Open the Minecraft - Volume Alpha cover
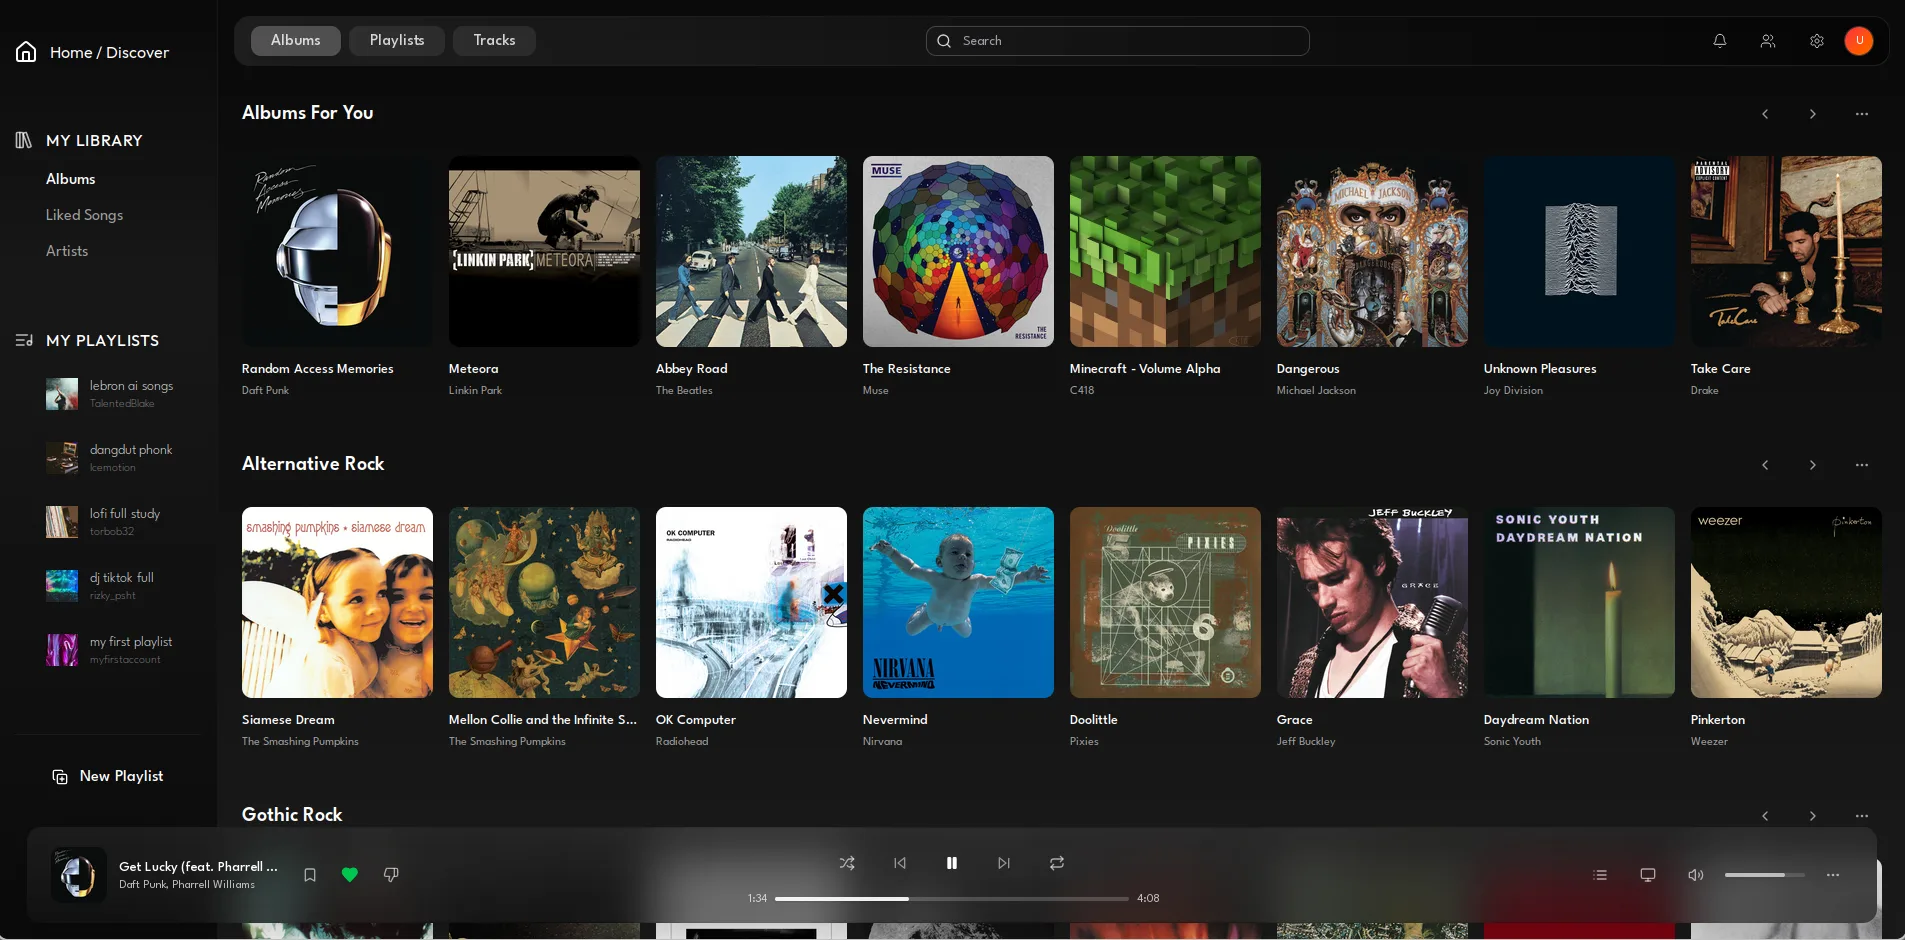This screenshot has width=1905, height=940. [1165, 251]
